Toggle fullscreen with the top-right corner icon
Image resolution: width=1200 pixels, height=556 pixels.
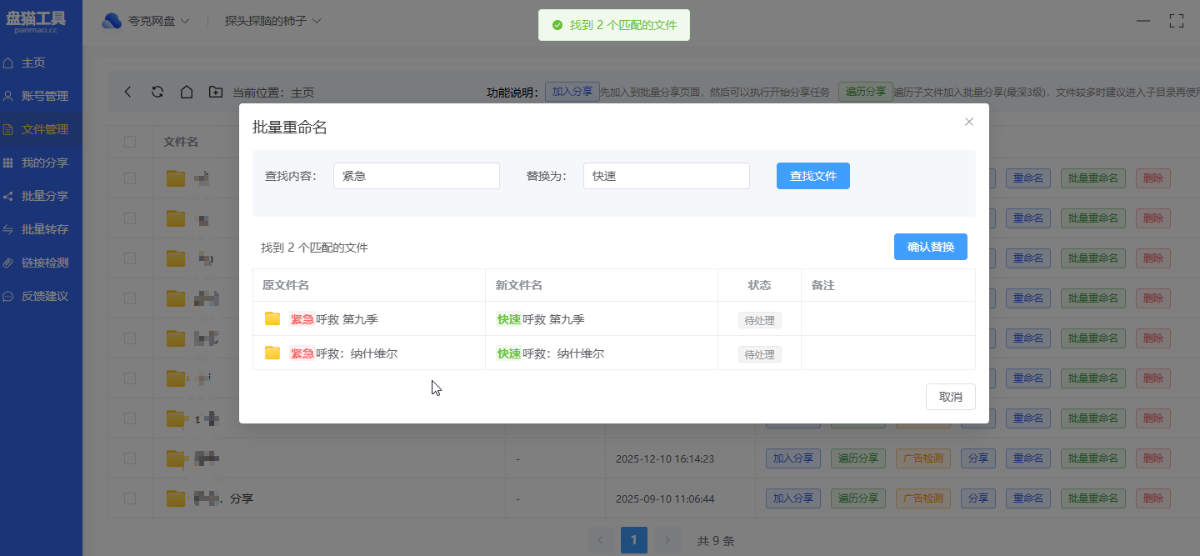[x=1176, y=21]
